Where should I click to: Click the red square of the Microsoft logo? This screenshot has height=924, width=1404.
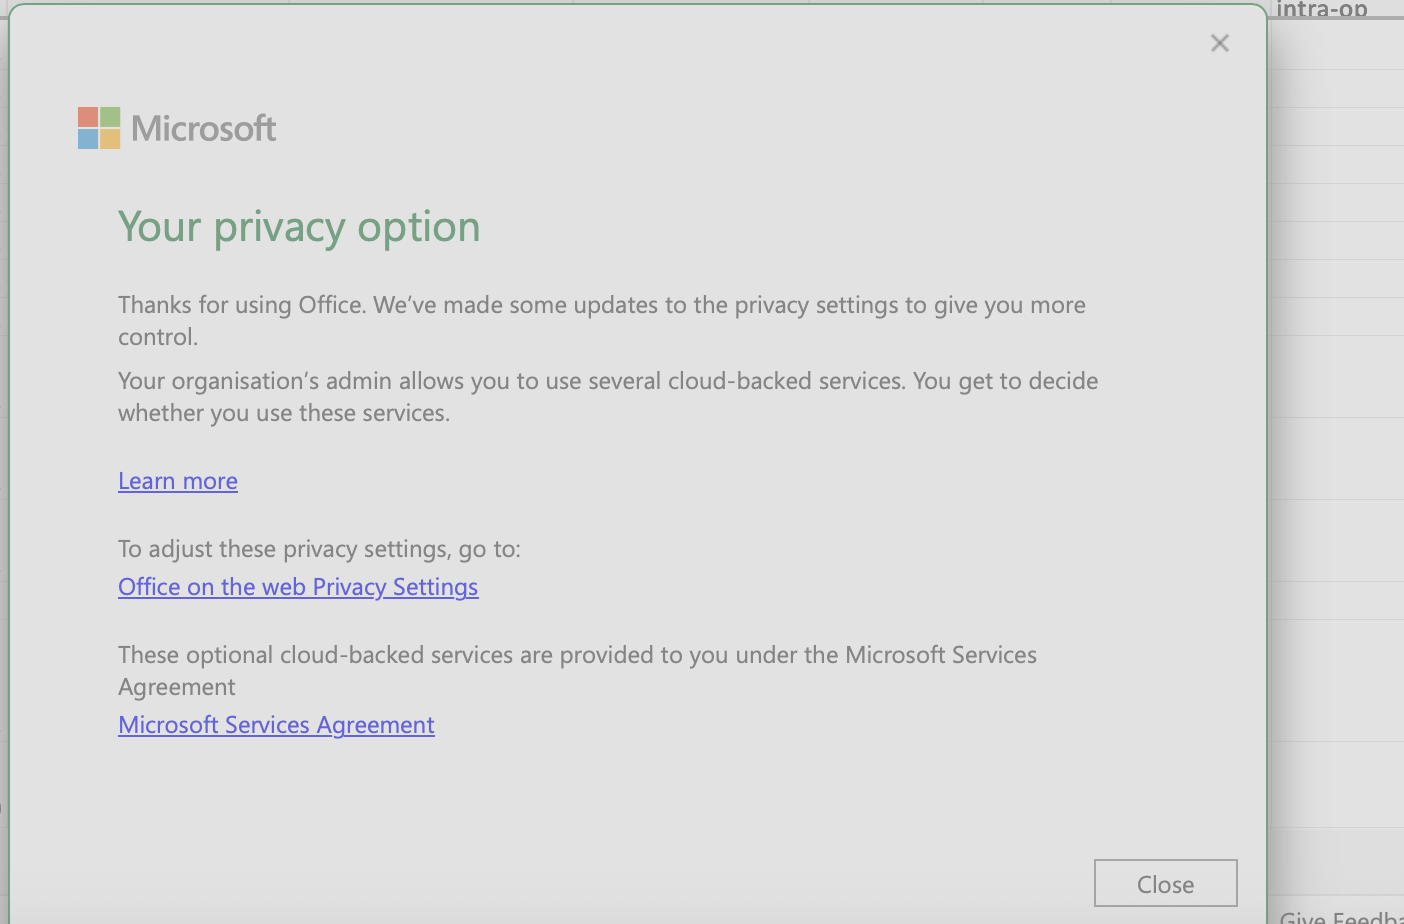click(88, 117)
